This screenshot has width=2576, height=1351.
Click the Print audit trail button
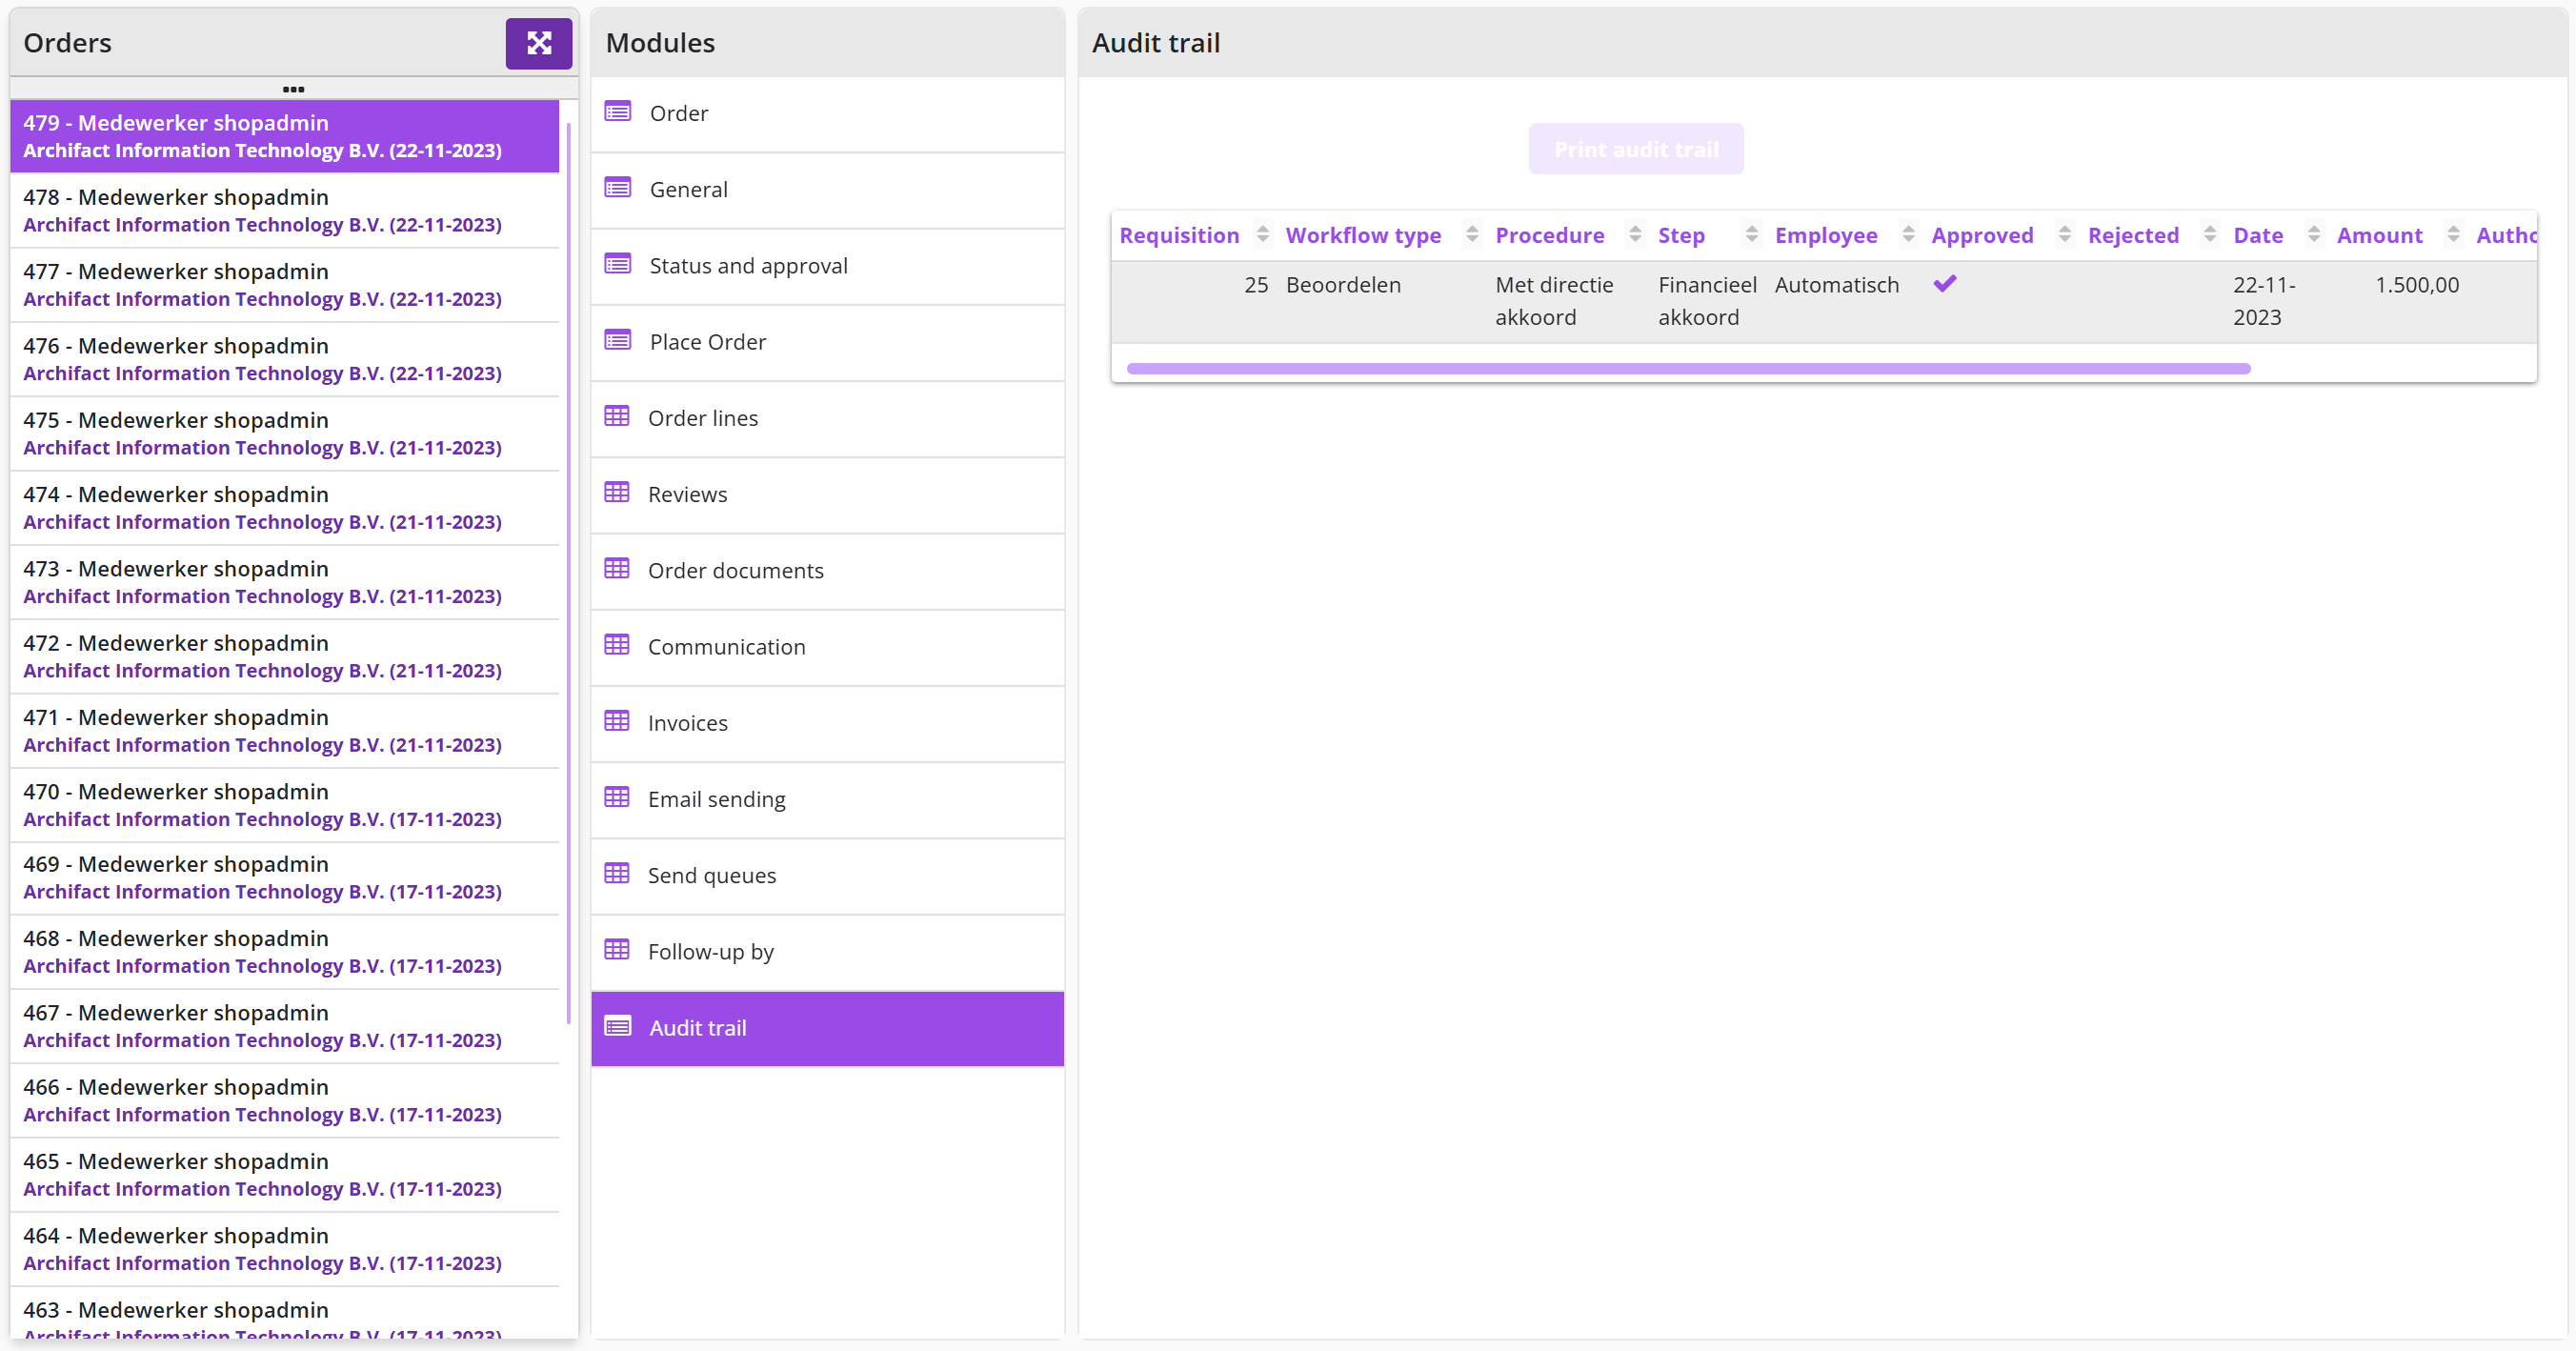tap(1636, 149)
